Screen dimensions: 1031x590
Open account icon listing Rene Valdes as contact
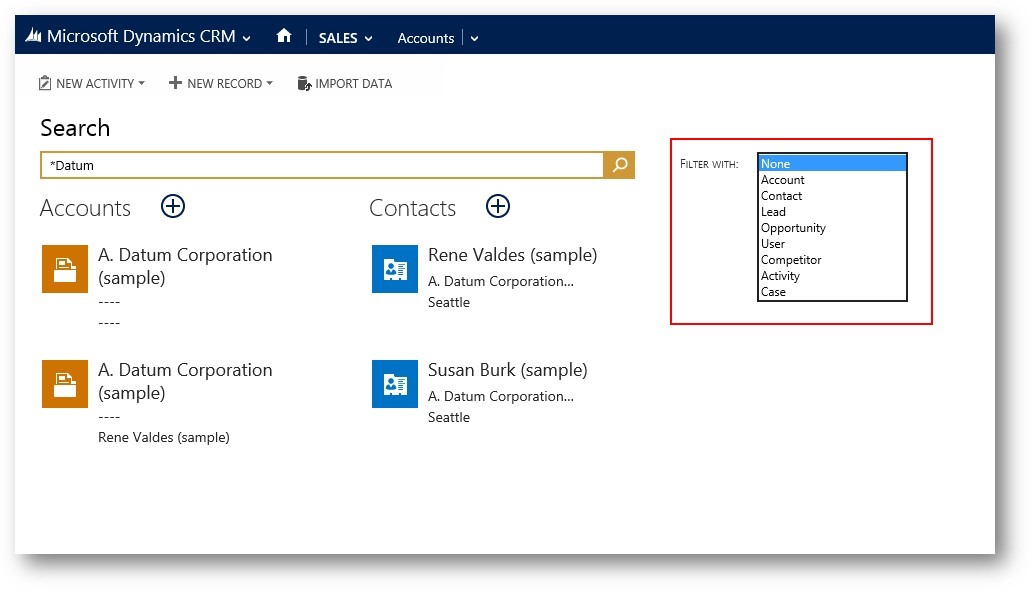[65, 383]
